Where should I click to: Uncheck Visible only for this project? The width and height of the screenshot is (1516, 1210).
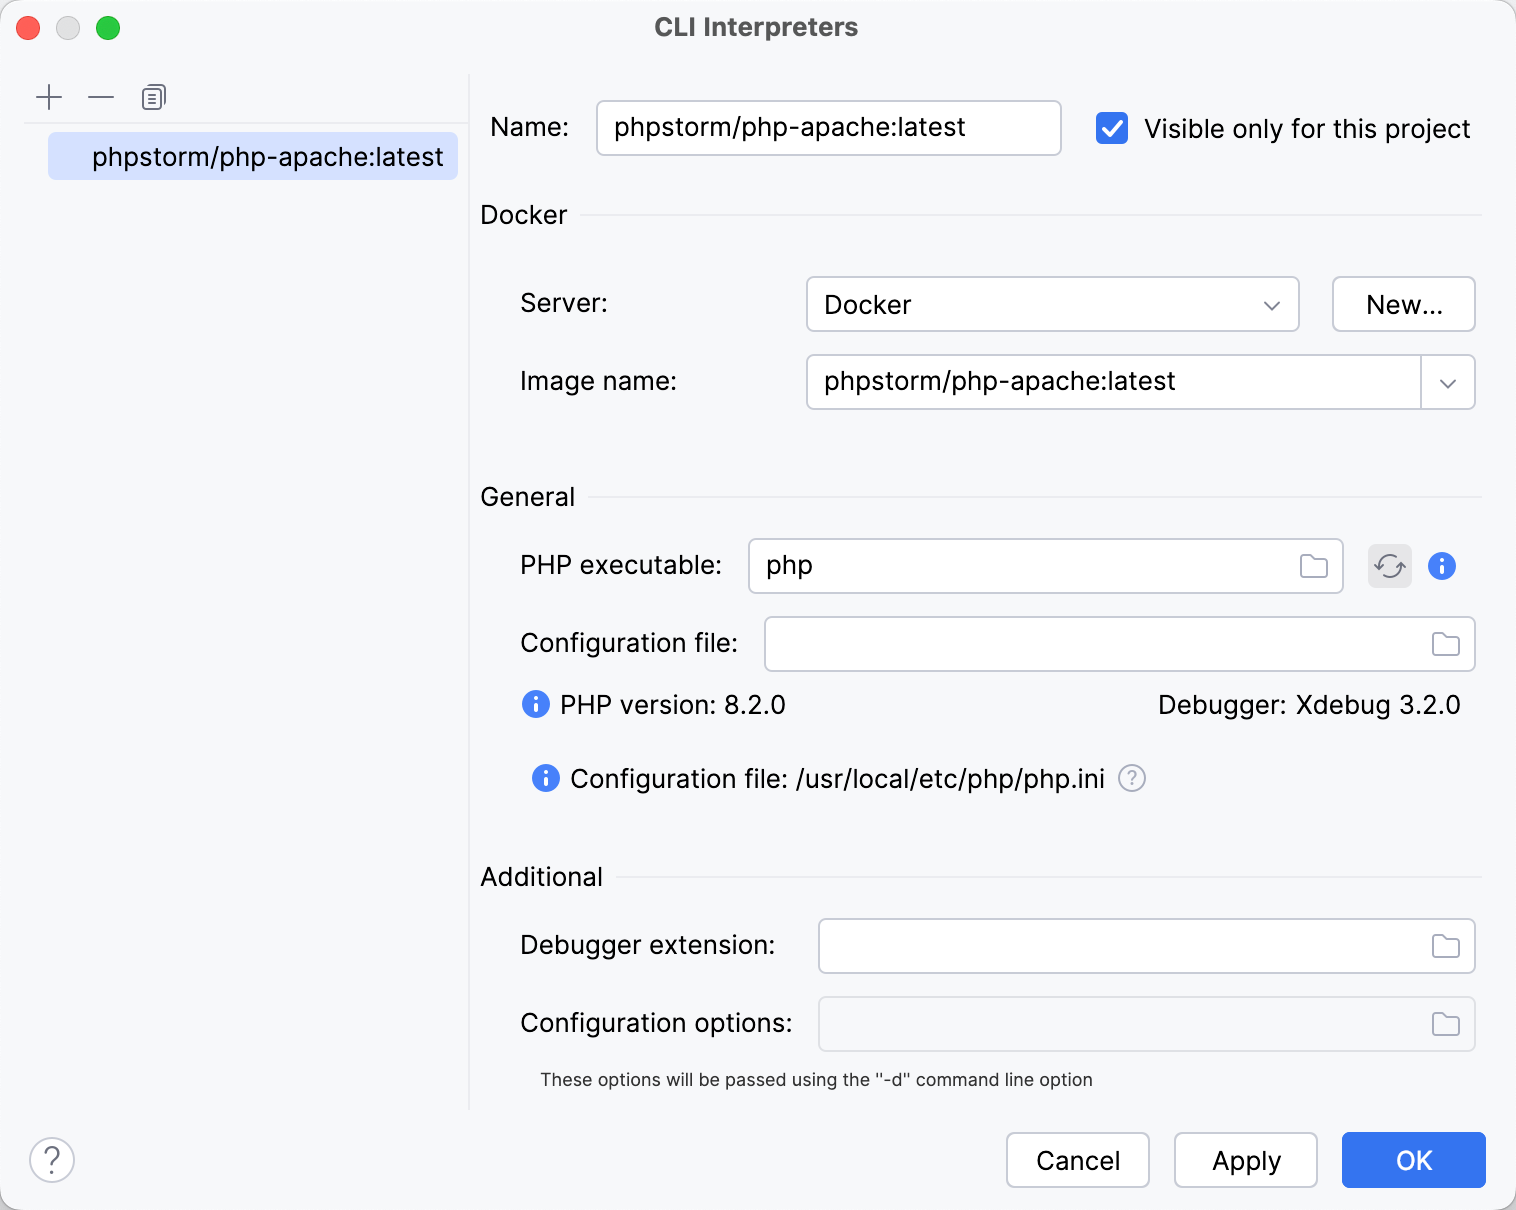[1112, 129]
